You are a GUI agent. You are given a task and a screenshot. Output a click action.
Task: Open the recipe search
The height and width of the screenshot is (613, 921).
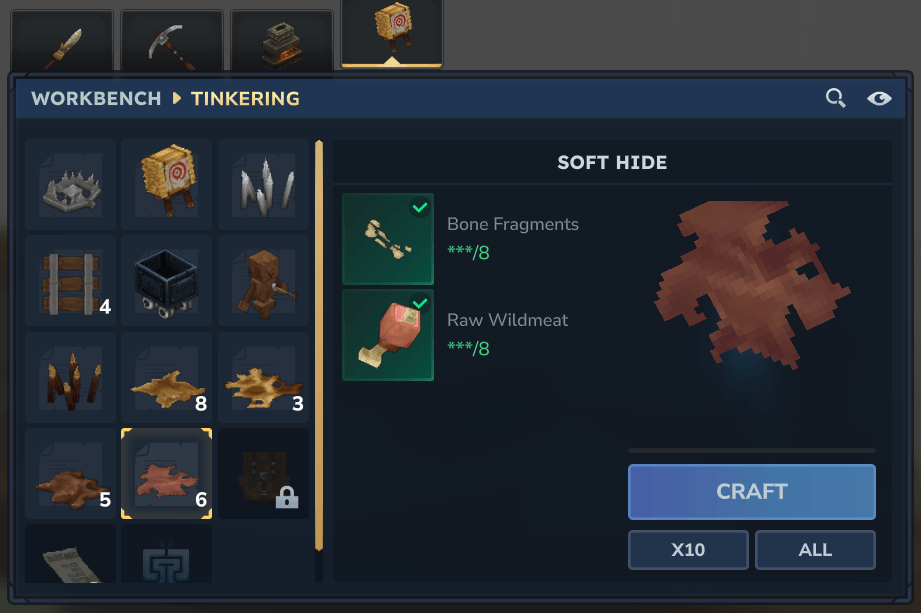[835, 98]
